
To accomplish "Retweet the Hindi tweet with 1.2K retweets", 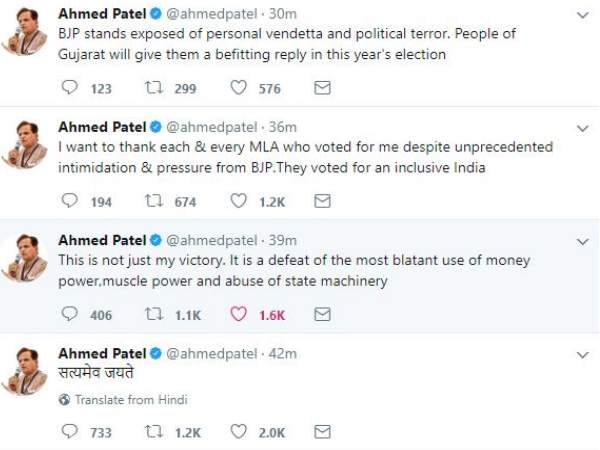I will [154, 432].
